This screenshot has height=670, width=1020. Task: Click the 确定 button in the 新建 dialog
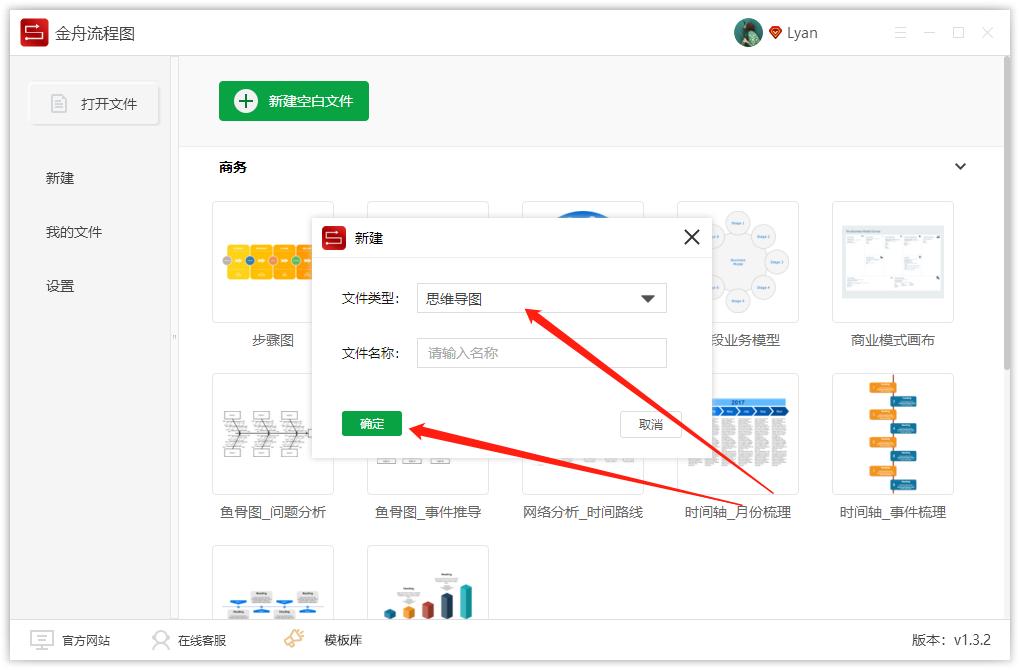point(371,423)
